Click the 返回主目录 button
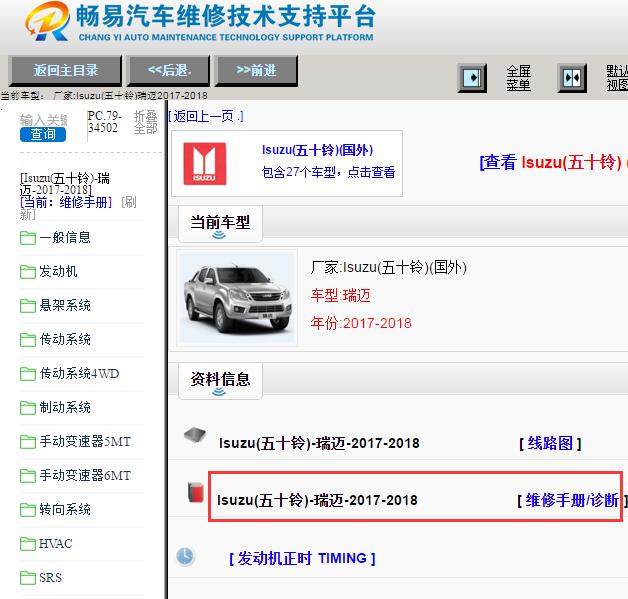The width and height of the screenshot is (628, 599). coord(65,71)
